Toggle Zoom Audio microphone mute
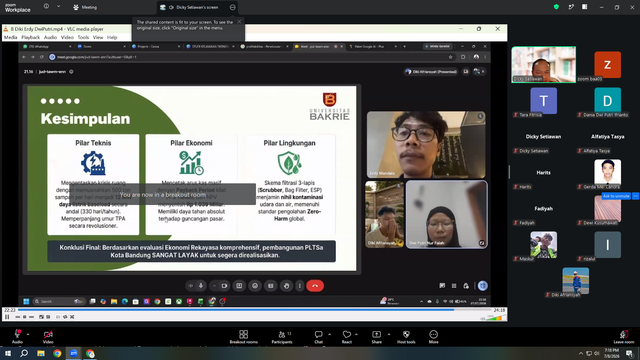Screen dimensions: 640x360 click(17, 337)
